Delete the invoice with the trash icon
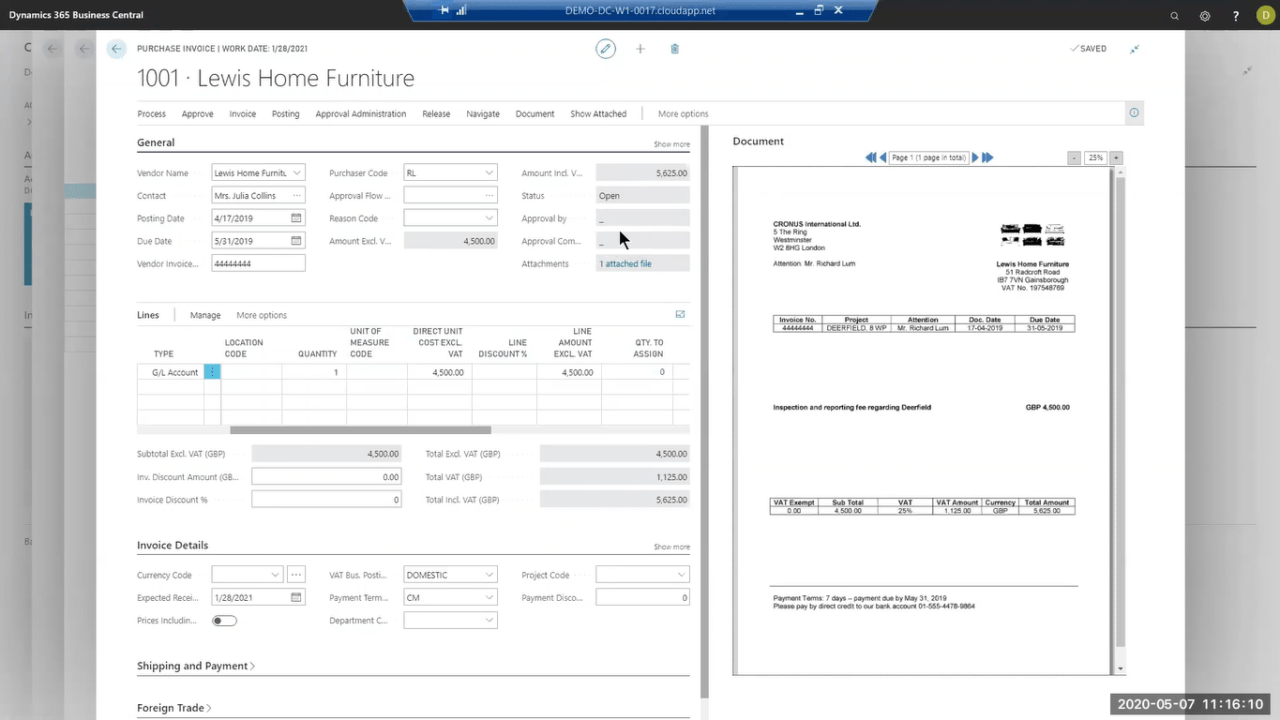This screenshot has width=1280, height=720. [x=674, y=48]
